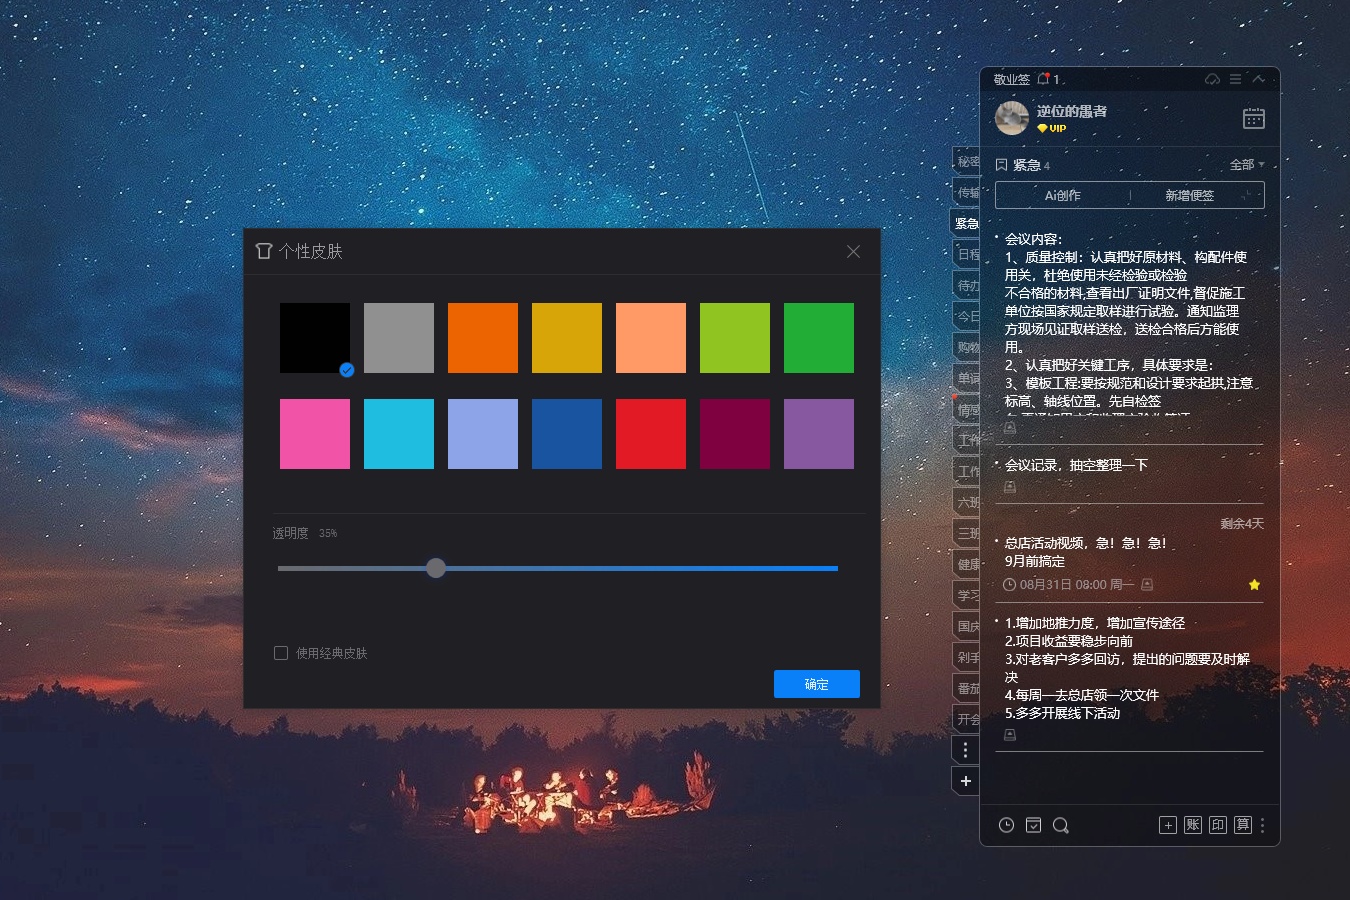Choose the bright orange skin swatch
This screenshot has height=900, width=1350.
tap(483, 338)
